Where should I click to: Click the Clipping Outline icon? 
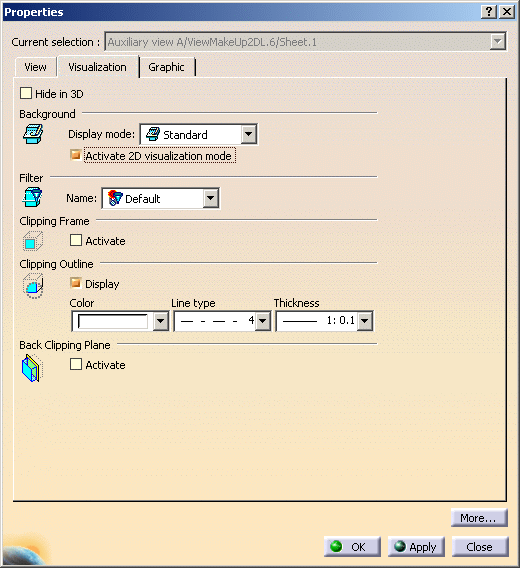(x=33, y=286)
